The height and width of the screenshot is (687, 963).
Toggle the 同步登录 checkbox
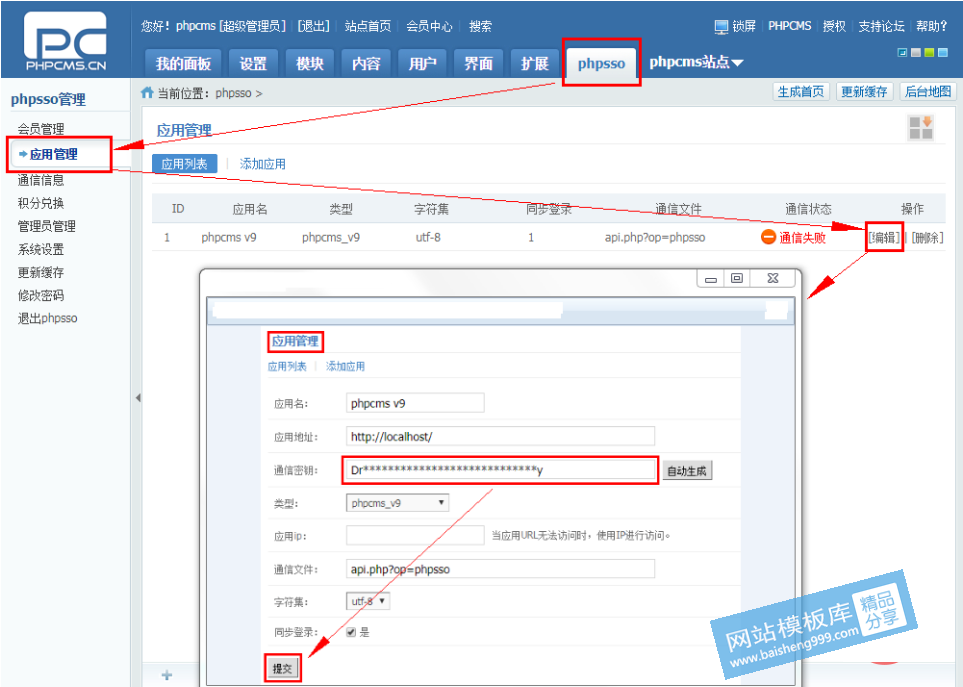(x=351, y=632)
